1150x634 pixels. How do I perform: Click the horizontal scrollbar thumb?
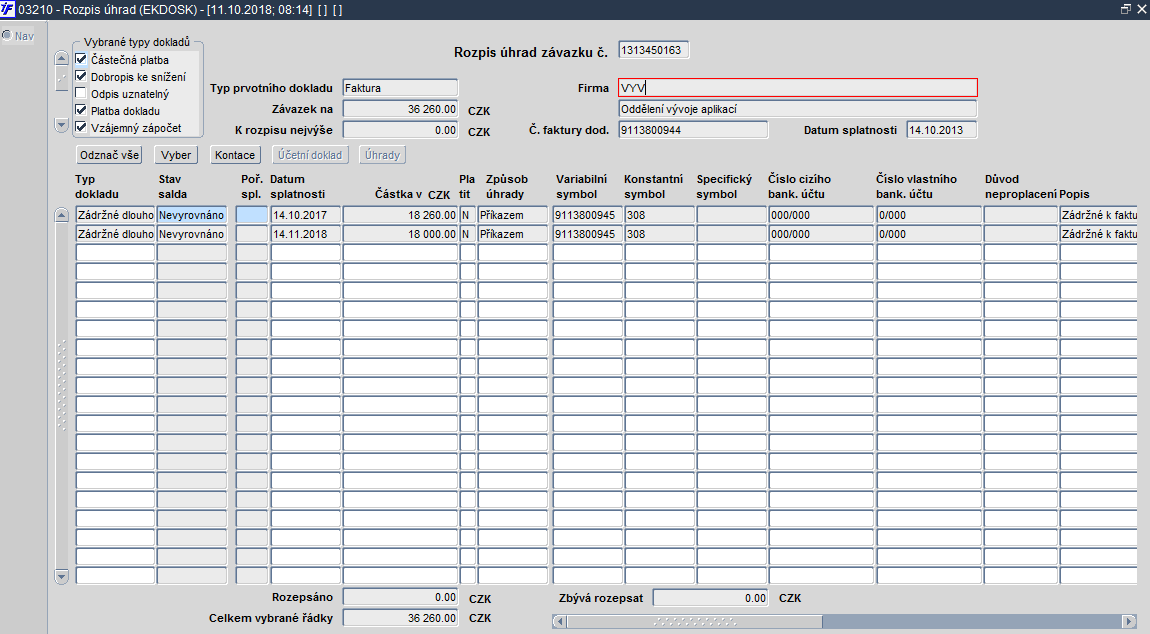pos(695,621)
